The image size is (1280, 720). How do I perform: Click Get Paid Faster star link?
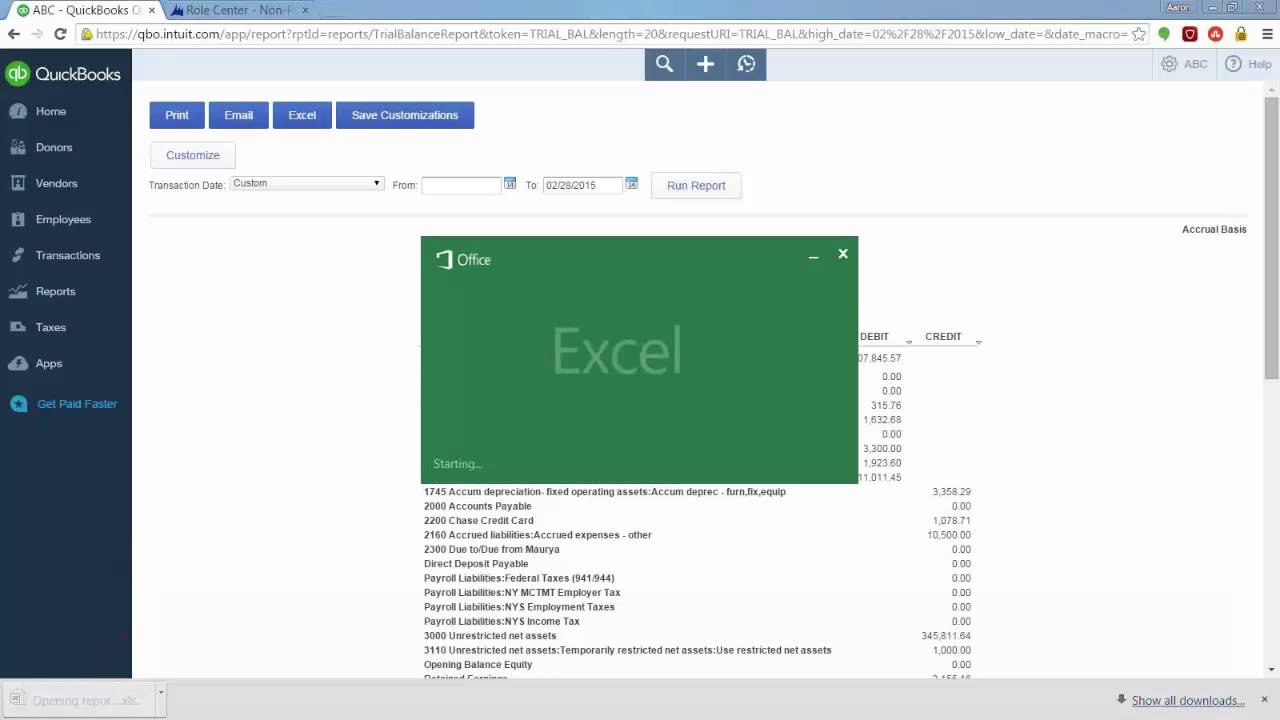[x=64, y=404]
